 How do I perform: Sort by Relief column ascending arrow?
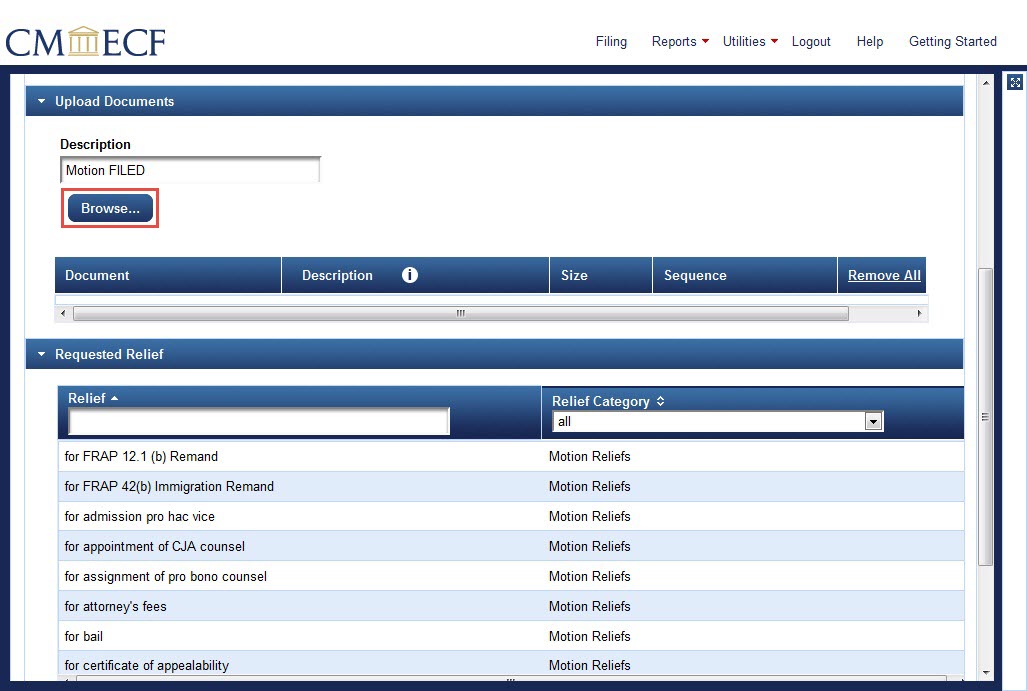click(114, 398)
